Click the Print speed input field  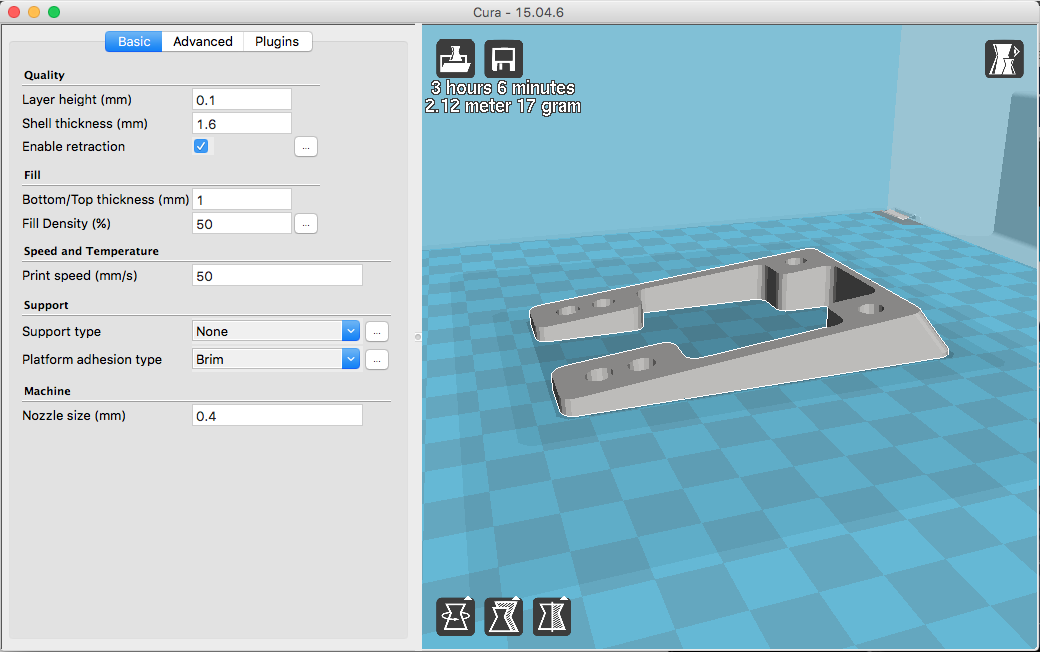coord(276,275)
